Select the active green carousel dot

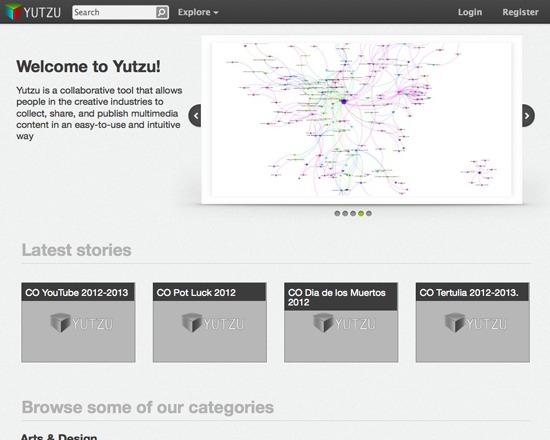click(361, 213)
